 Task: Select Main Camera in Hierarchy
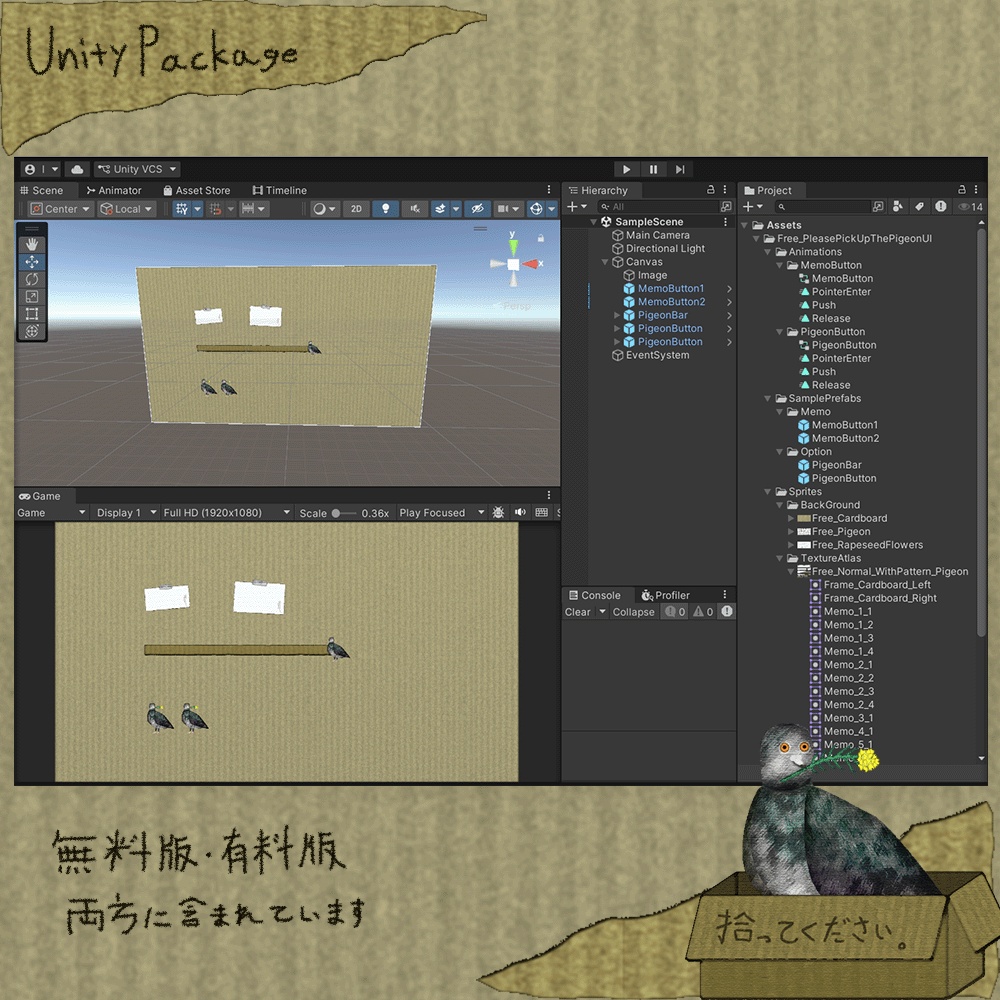(660, 235)
